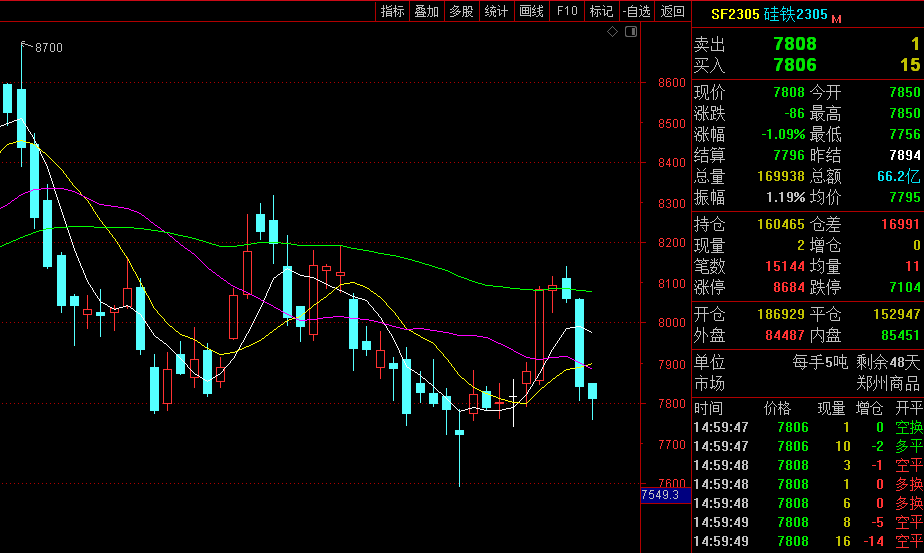
Task: Open the 多股 multi-stock view
Action: 461,11
